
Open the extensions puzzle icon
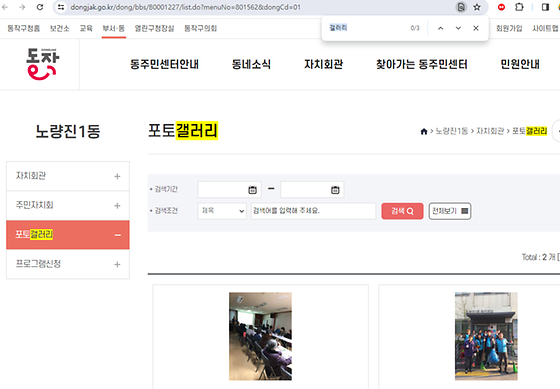(x=519, y=7)
